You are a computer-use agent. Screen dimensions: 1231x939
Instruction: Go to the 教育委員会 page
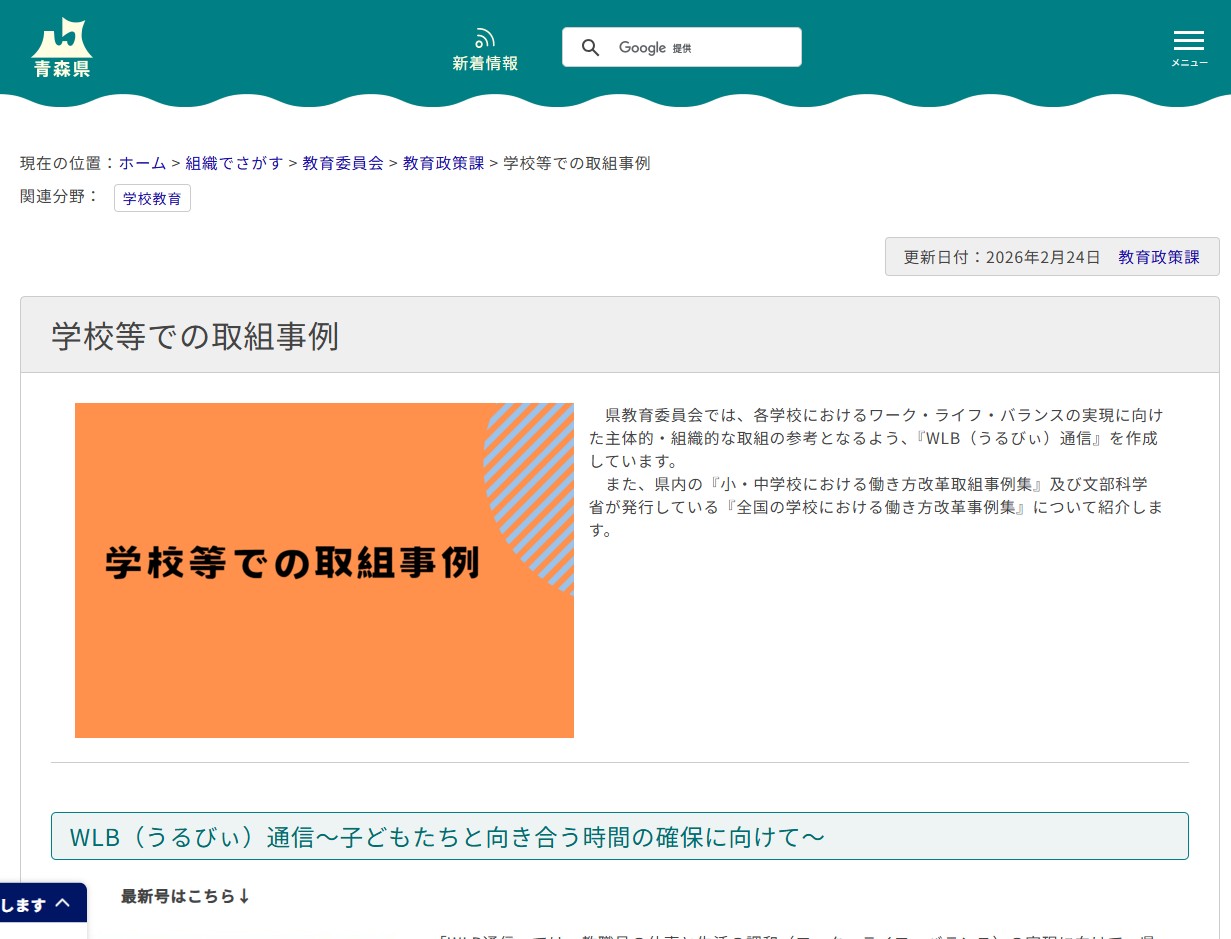[x=343, y=163]
